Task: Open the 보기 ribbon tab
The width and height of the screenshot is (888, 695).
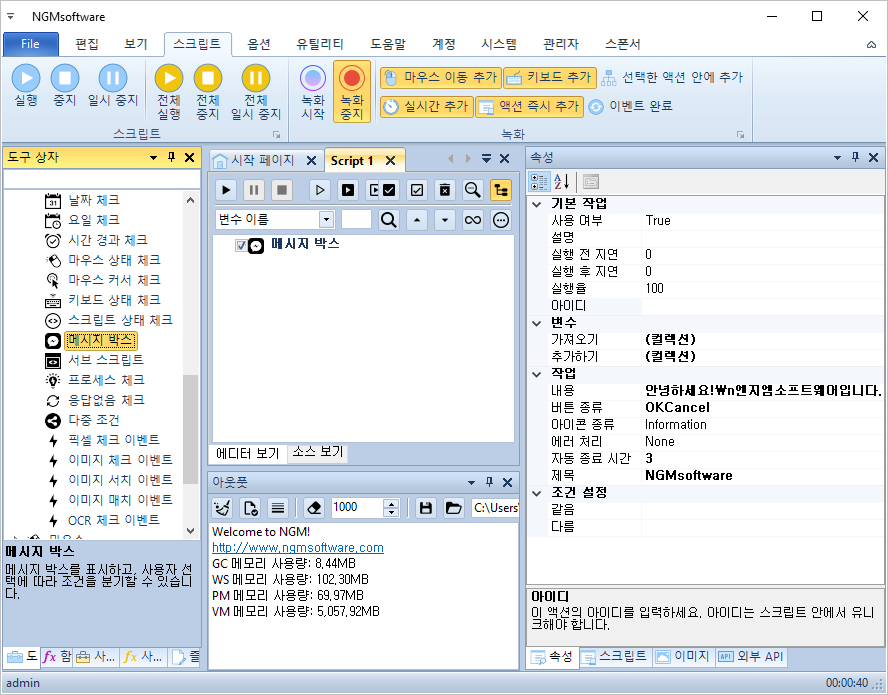Action: coord(136,44)
